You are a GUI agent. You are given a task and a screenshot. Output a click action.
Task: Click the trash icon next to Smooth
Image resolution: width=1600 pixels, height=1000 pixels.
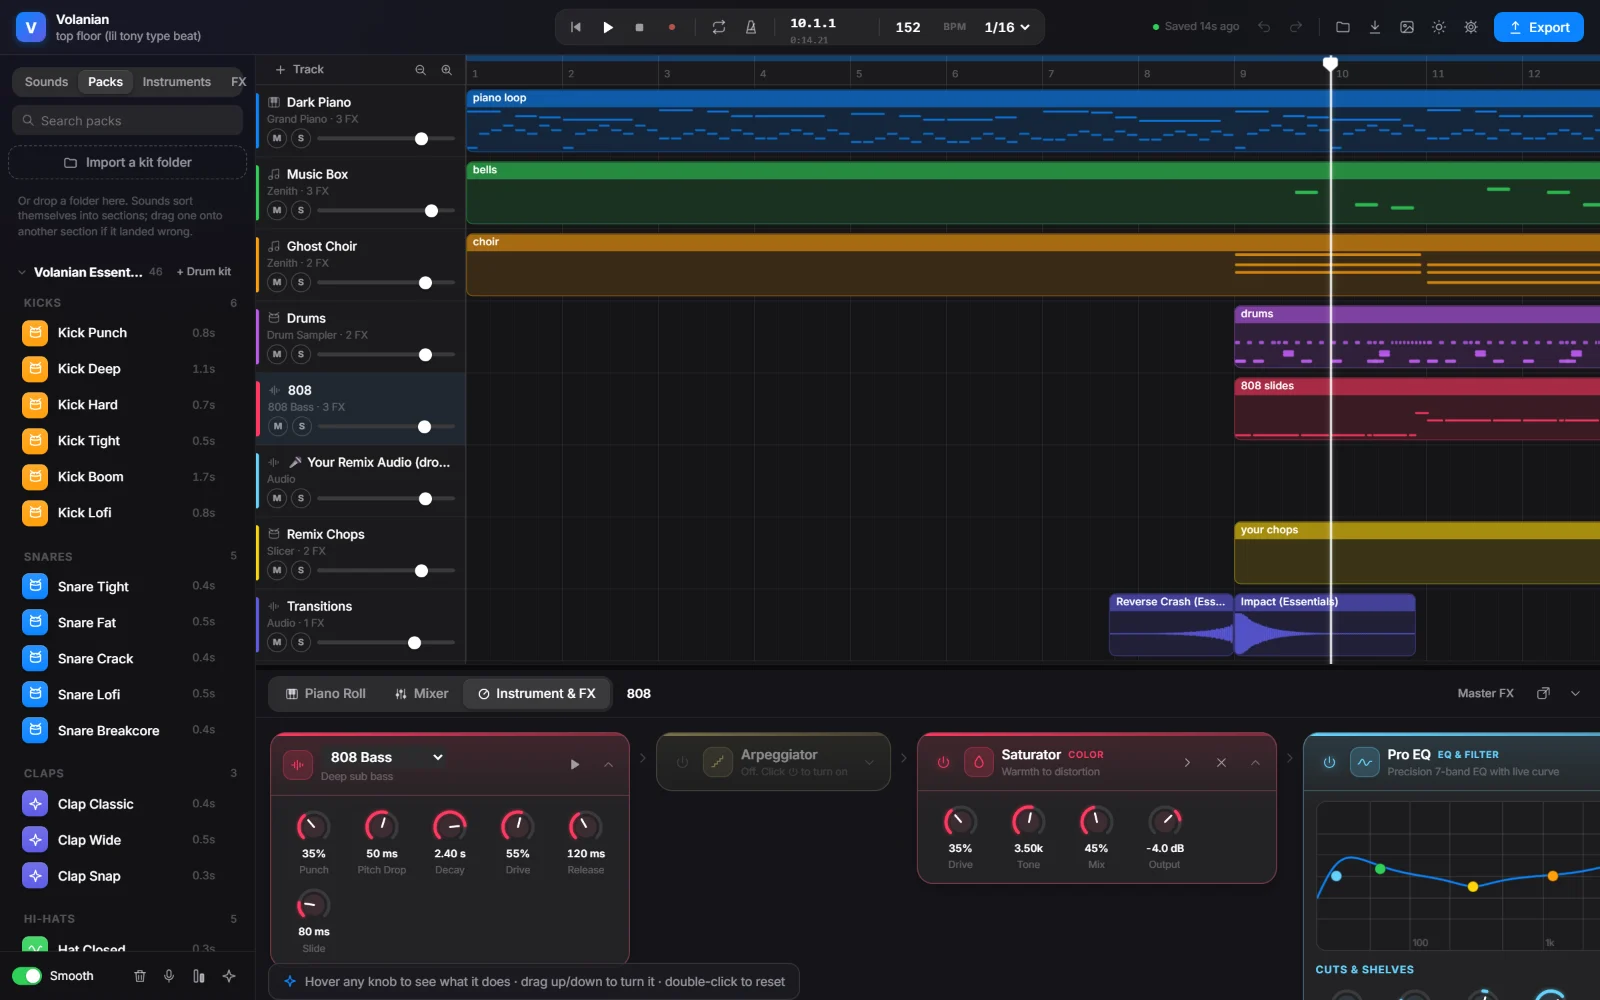[x=140, y=976]
